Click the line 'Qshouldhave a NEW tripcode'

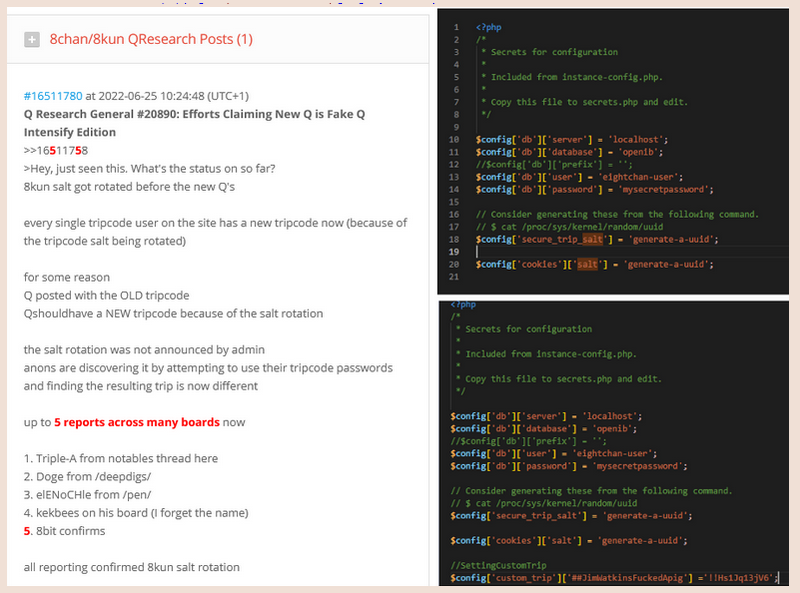(173, 313)
